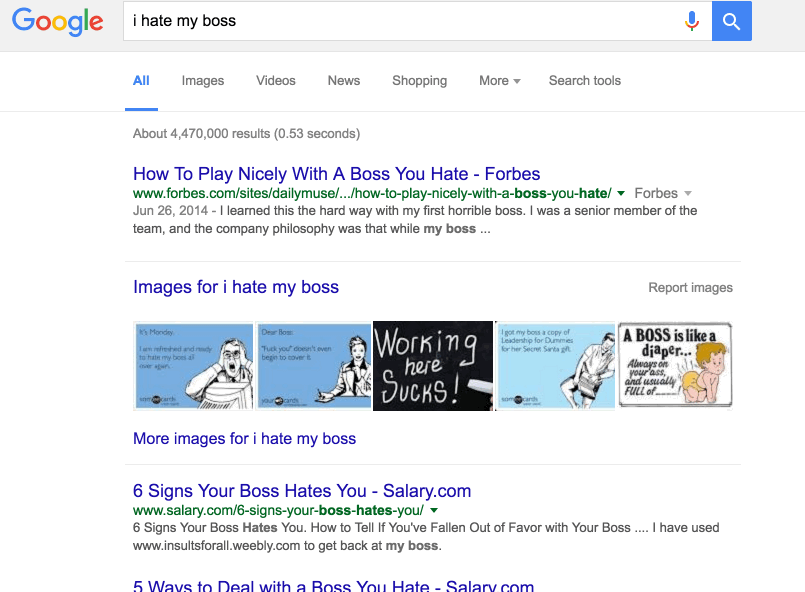Click the Google logo
This screenshot has width=805, height=592.
pyautogui.click(x=57, y=22)
